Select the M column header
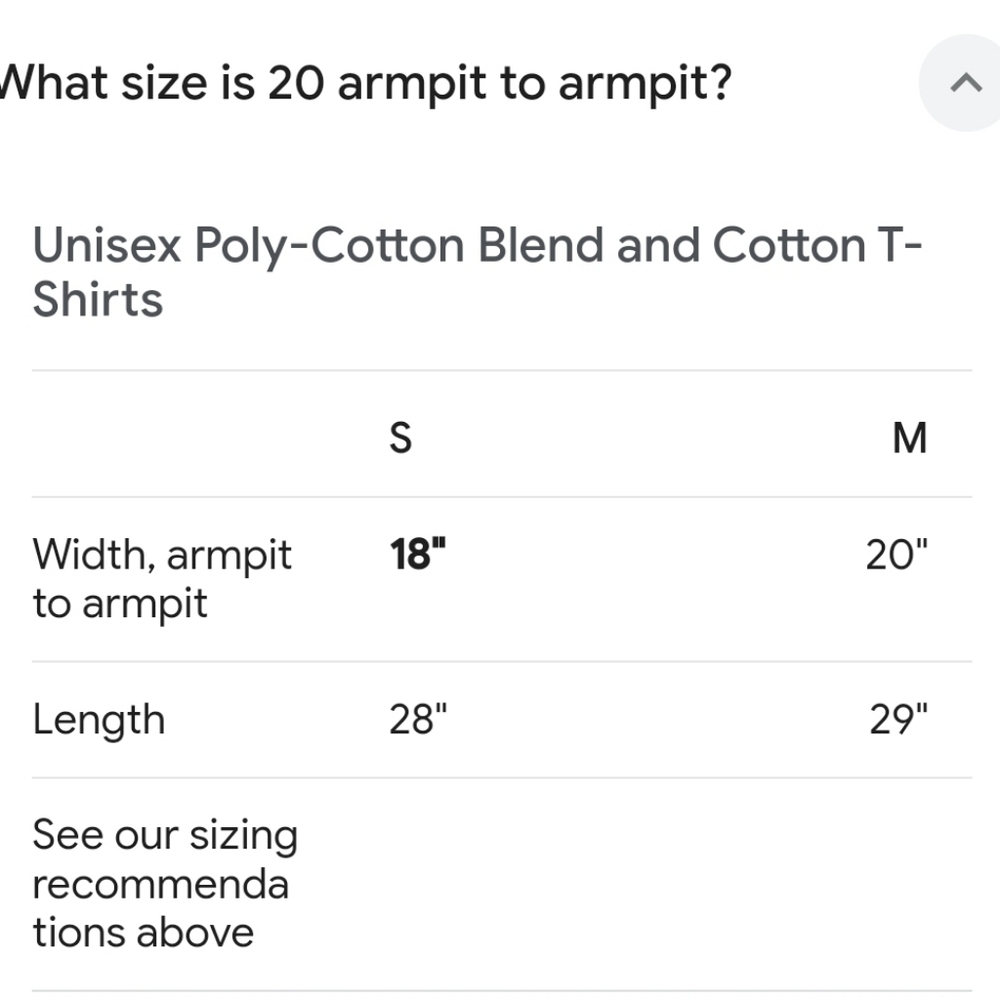Image resolution: width=1000 pixels, height=1000 pixels. pos(909,438)
